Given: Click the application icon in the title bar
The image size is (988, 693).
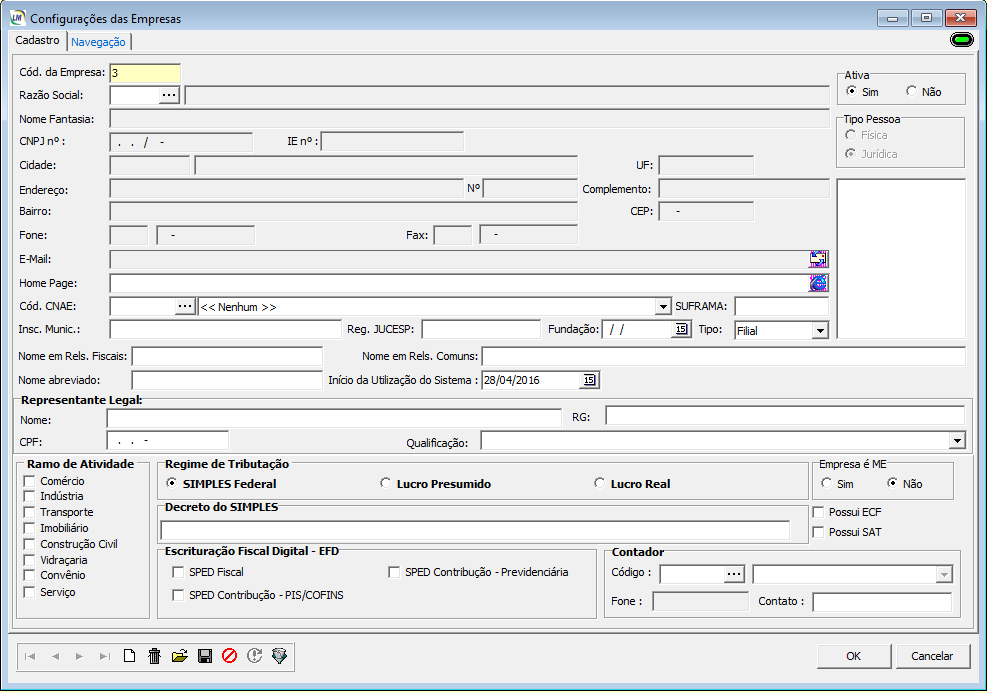Looking at the screenshot, I should 18,18.
